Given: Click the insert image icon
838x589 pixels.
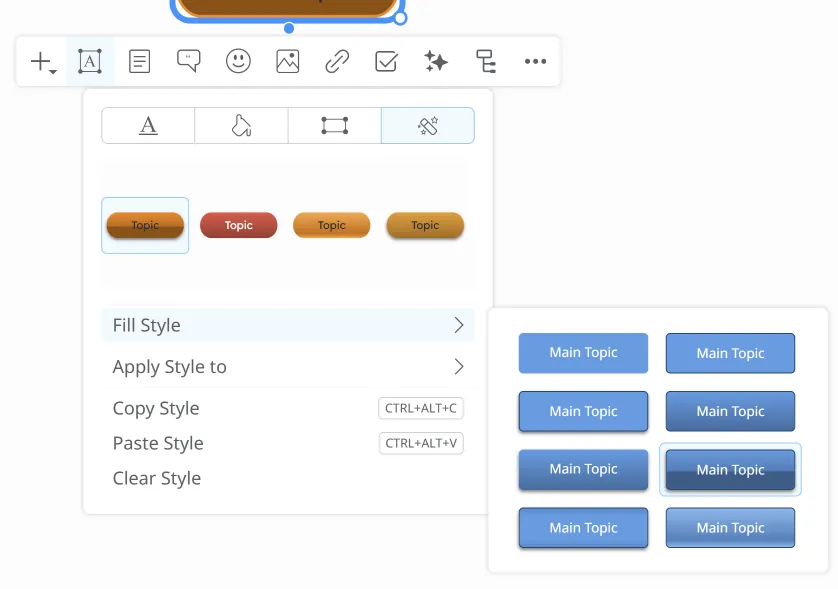Looking at the screenshot, I should pos(288,62).
